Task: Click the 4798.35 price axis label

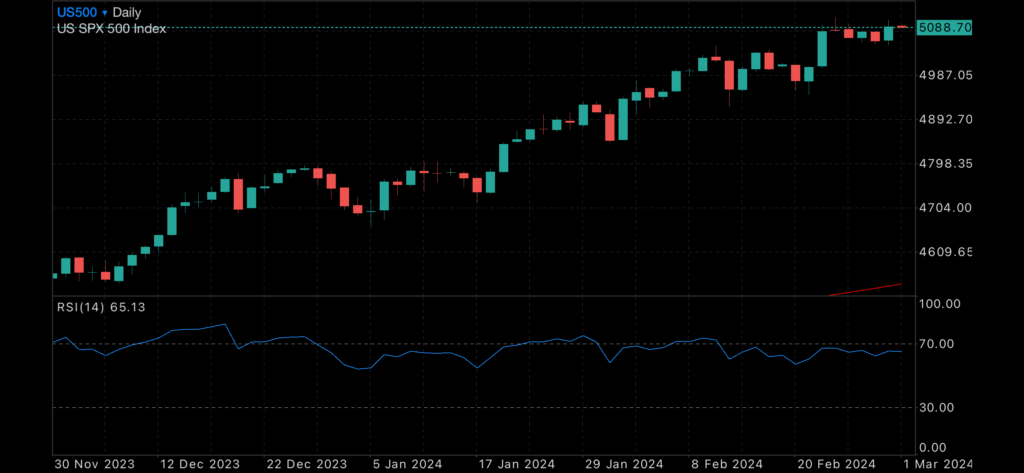Action: (946, 163)
